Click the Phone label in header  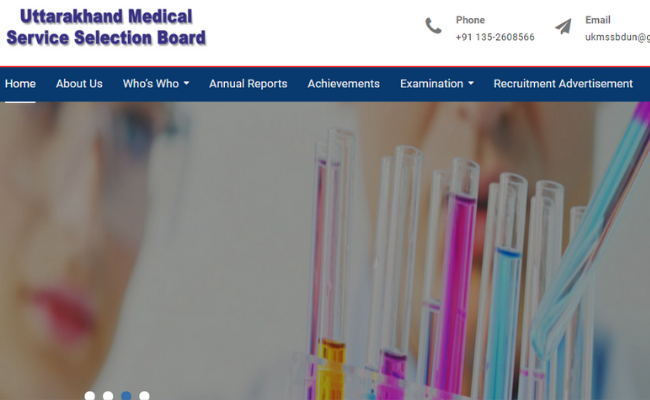point(470,20)
